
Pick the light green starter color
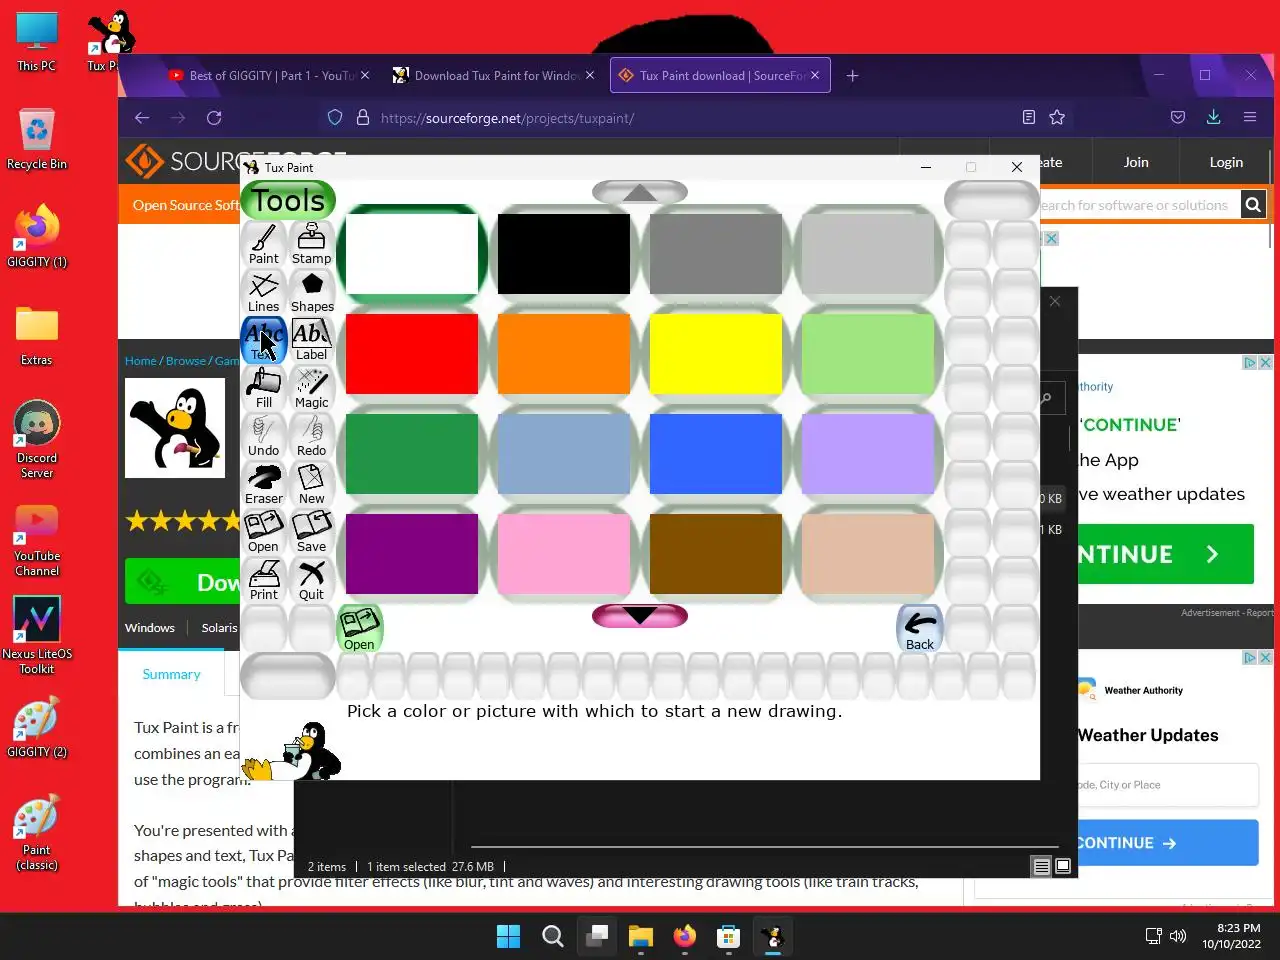(x=868, y=354)
